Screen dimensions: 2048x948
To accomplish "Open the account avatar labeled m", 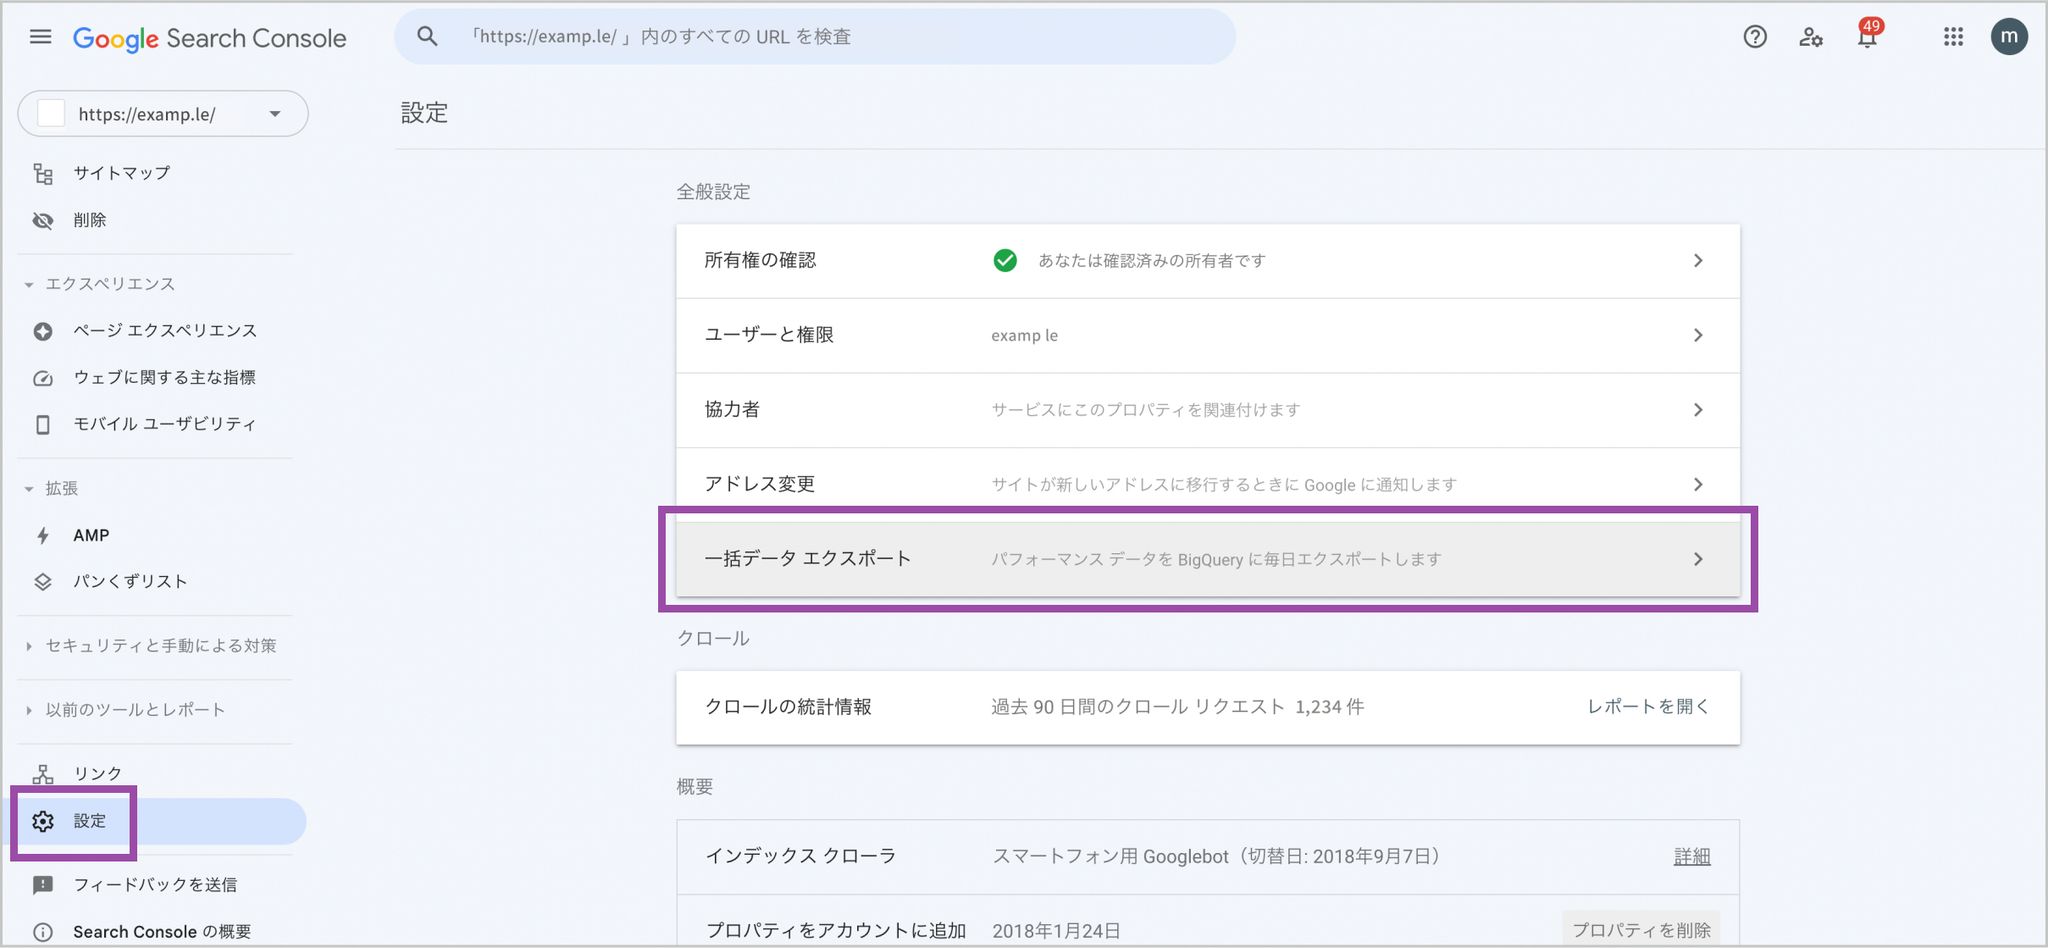I will tap(2009, 37).
